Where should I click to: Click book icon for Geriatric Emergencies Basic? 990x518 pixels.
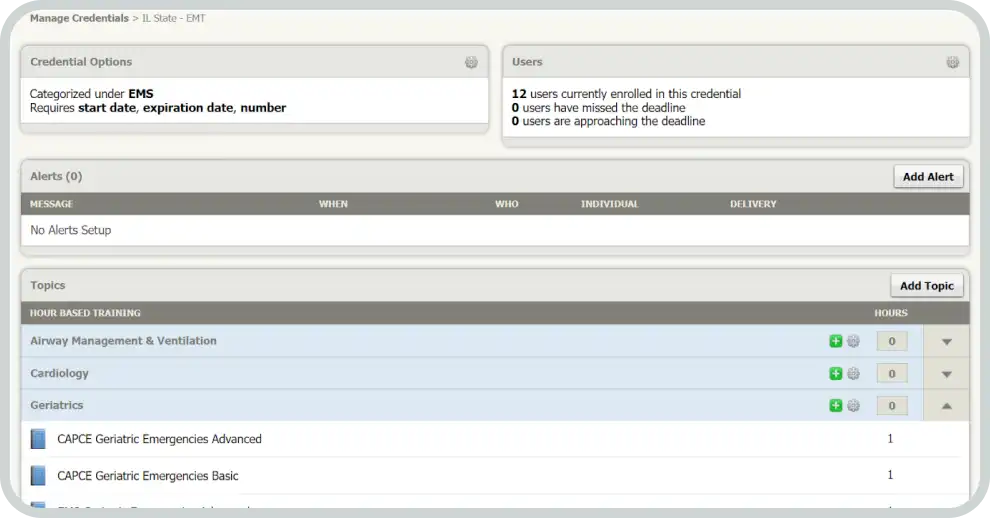click(38, 475)
